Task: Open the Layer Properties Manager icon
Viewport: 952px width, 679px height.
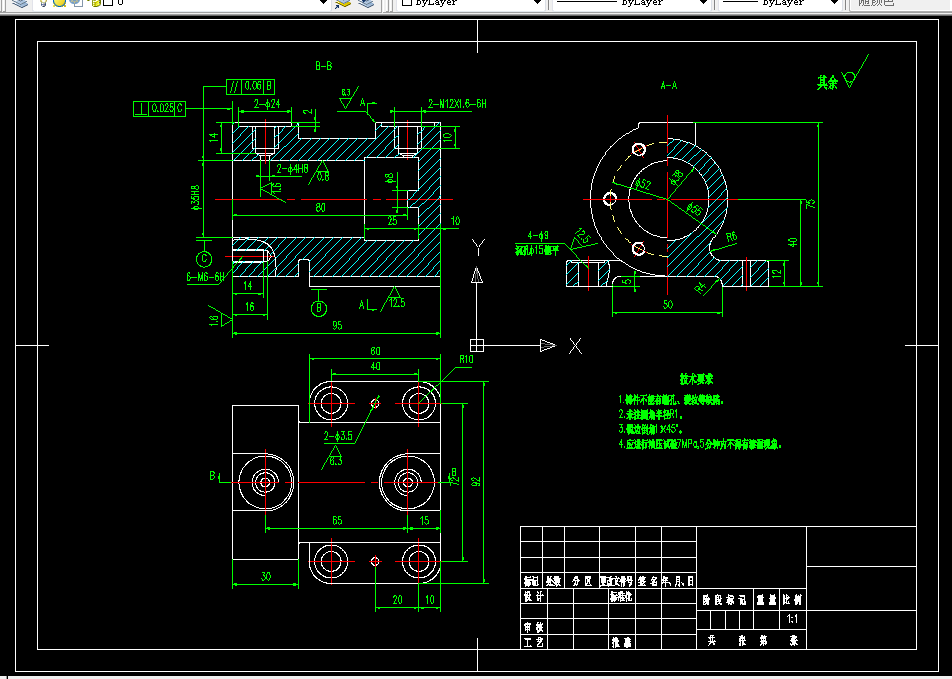Action: [20, 3]
